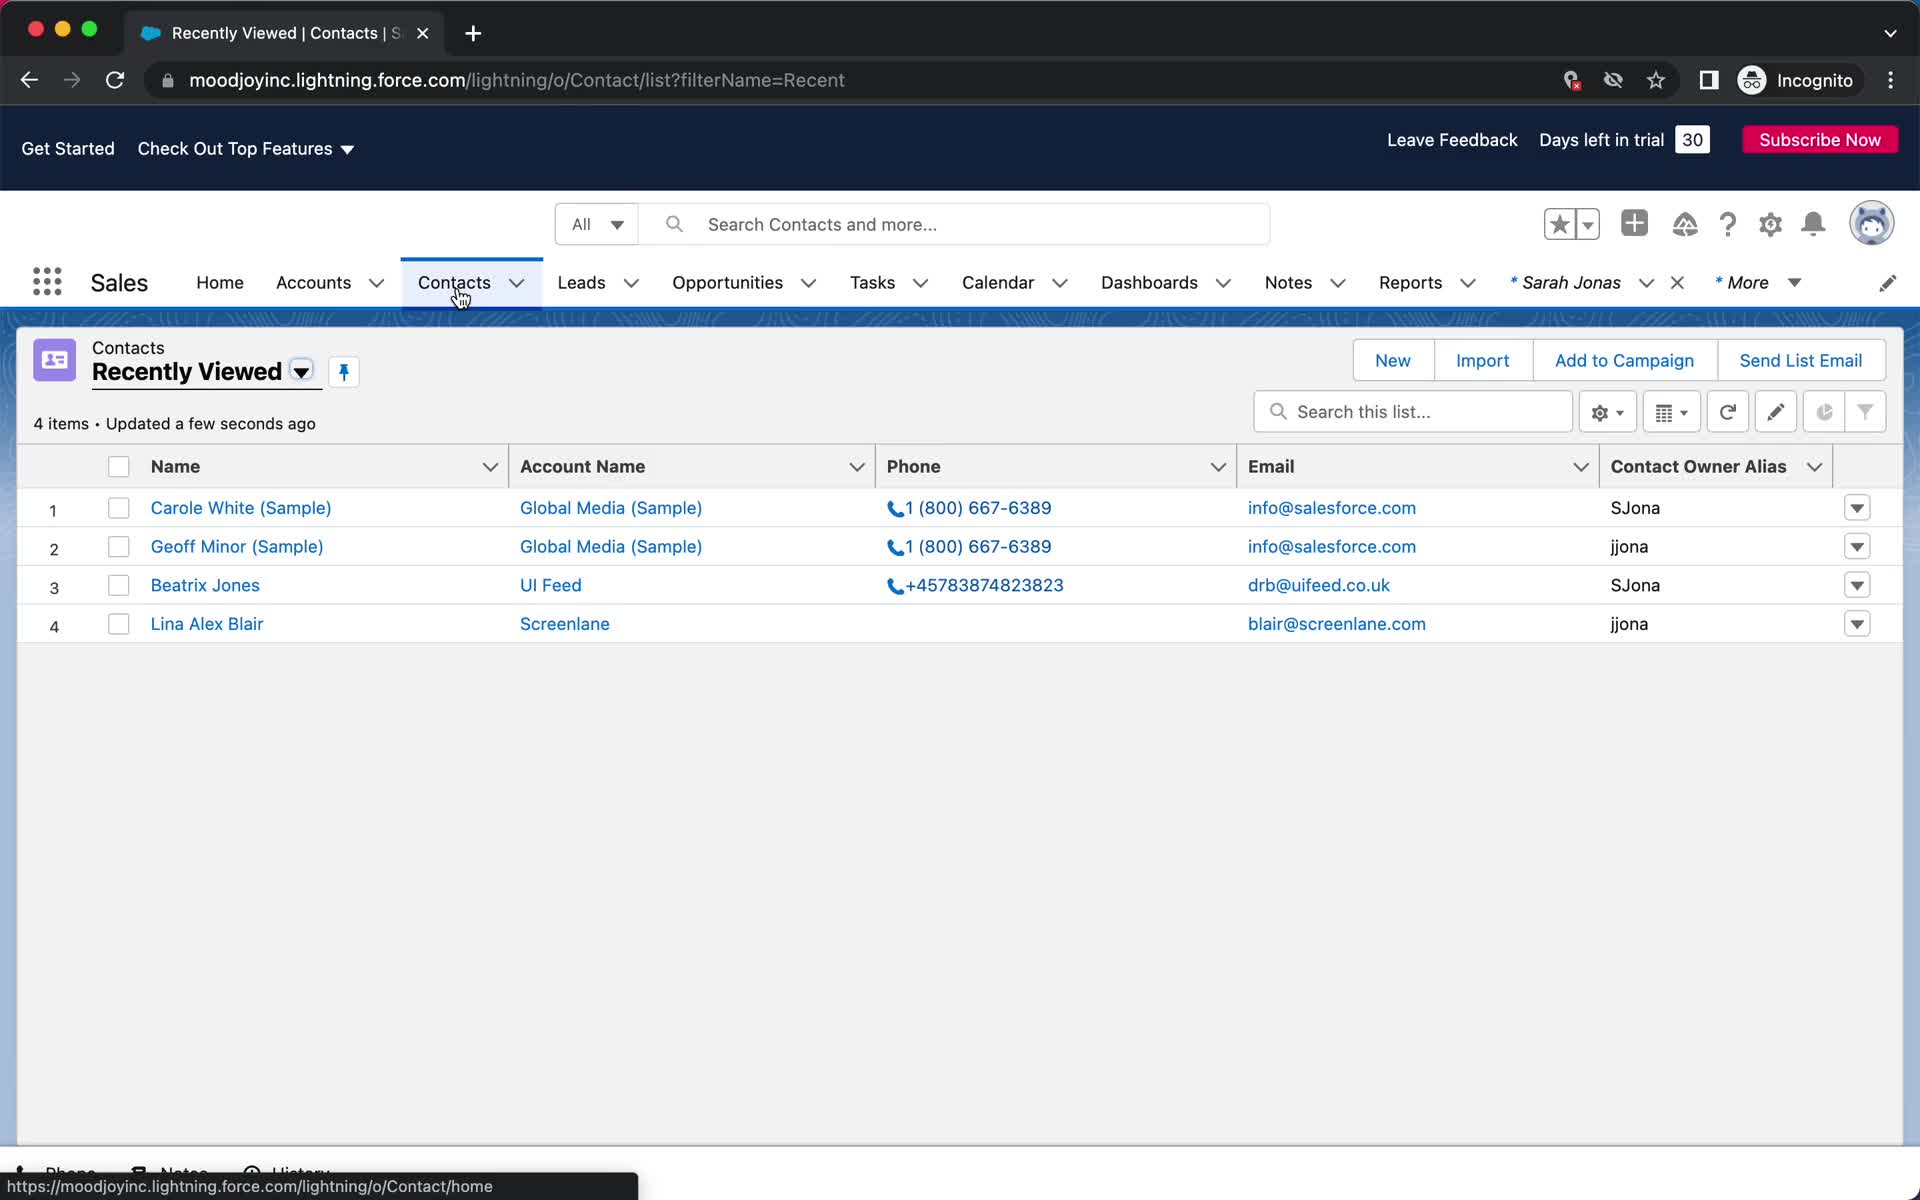
Task: Click the navigation bar edit pencil
Action: (1887, 283)
